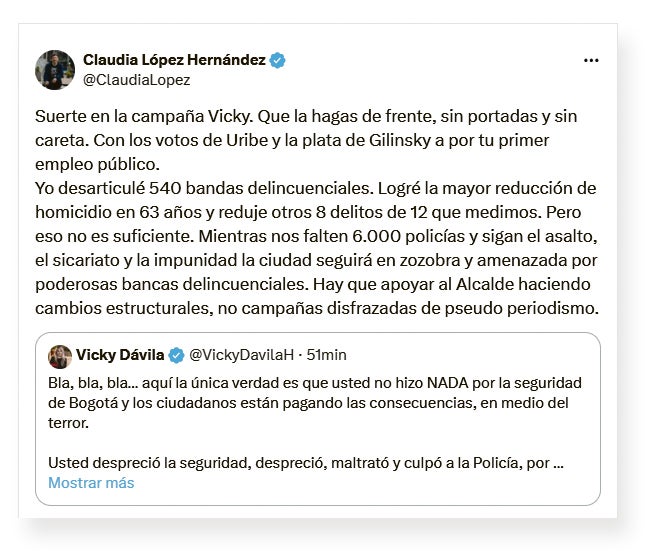Viewport: 659px width, 555px height.
Task: Visit the @VickyDavilaH handle
Action: click(x=240, y=356)
